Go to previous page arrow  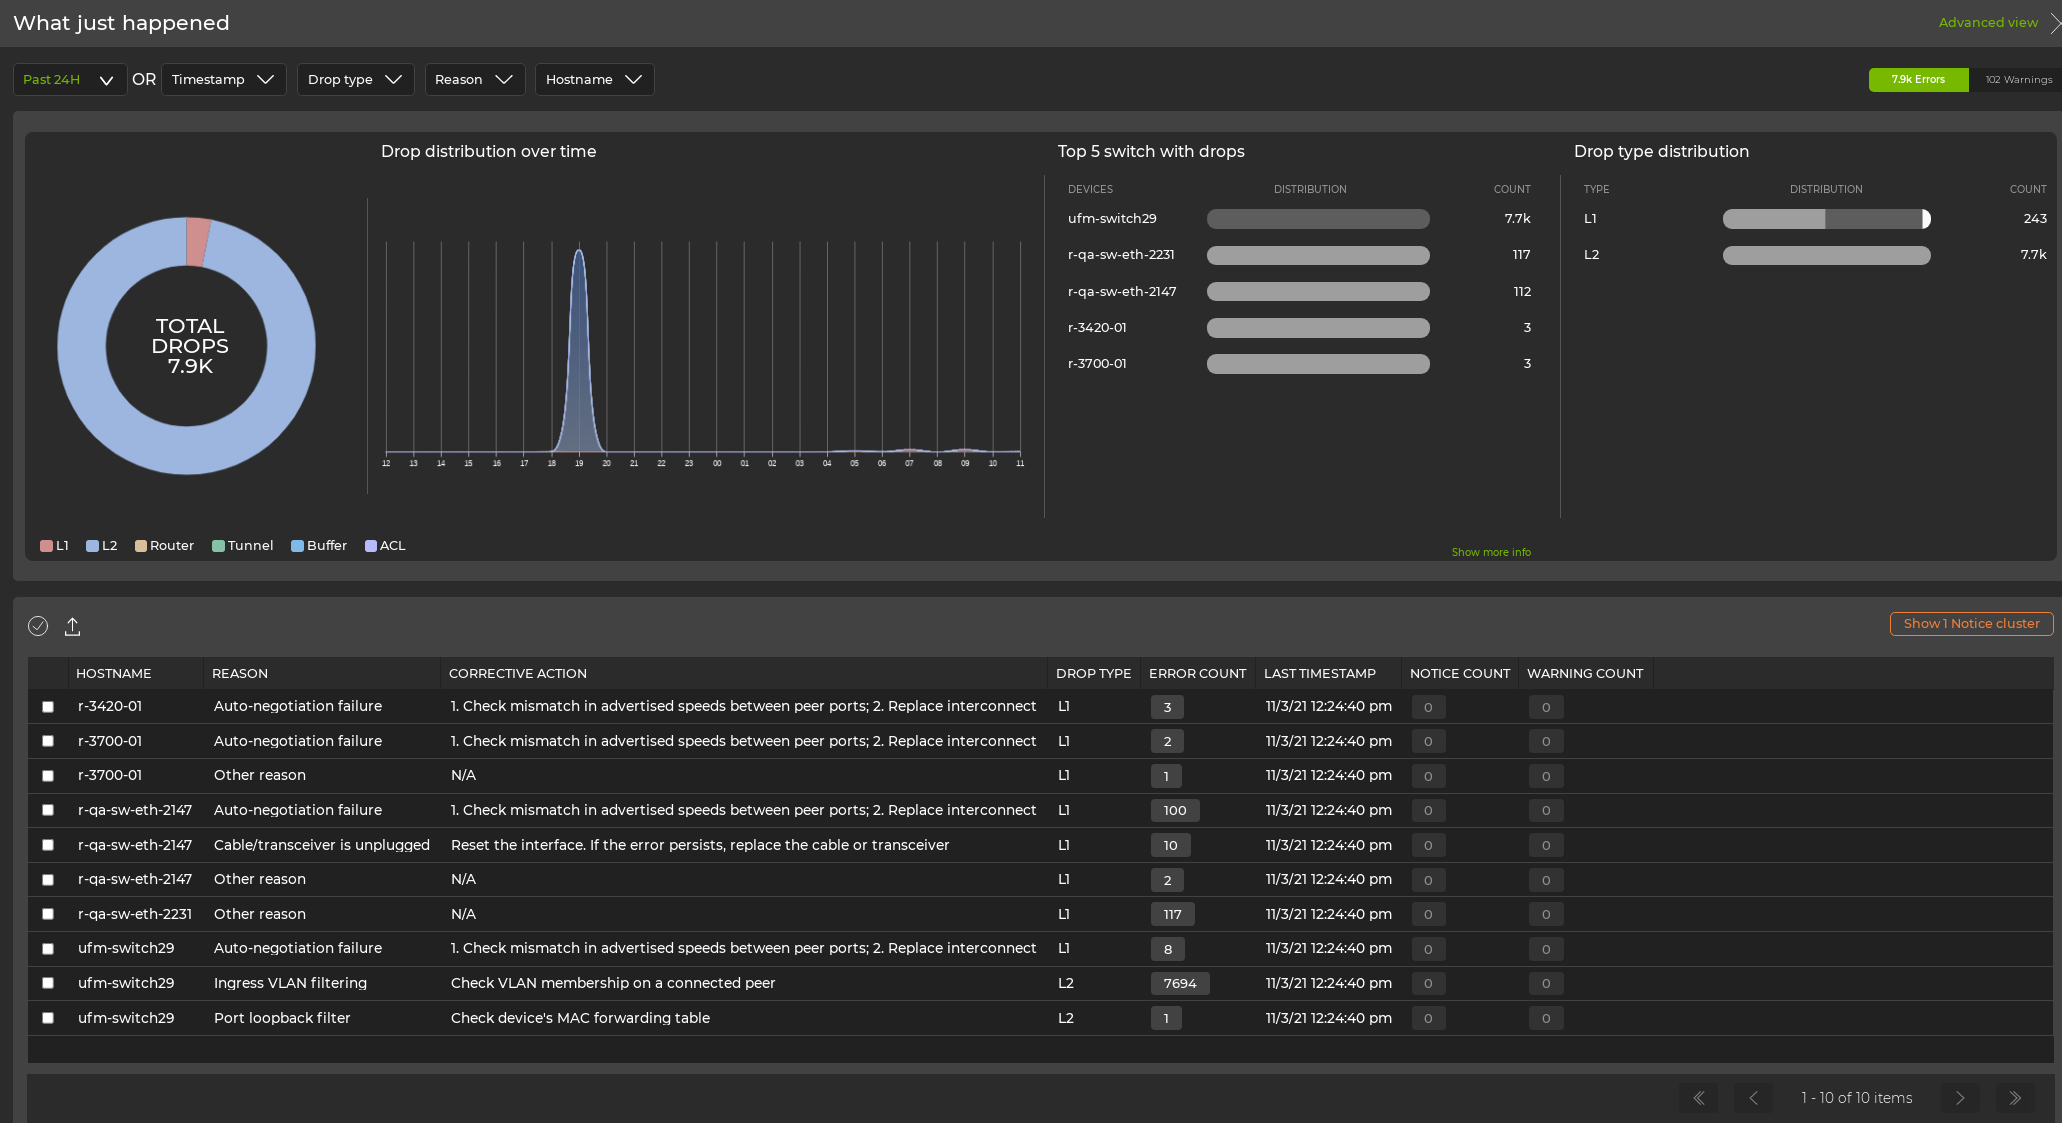[x=1753, y=1098]
